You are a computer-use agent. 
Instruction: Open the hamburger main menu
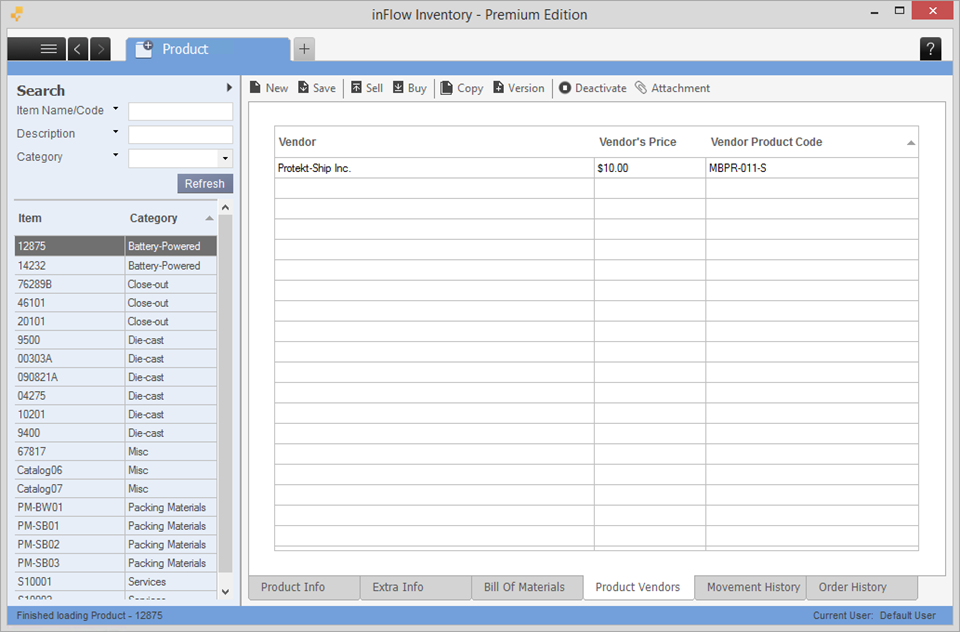click(37, 49)
